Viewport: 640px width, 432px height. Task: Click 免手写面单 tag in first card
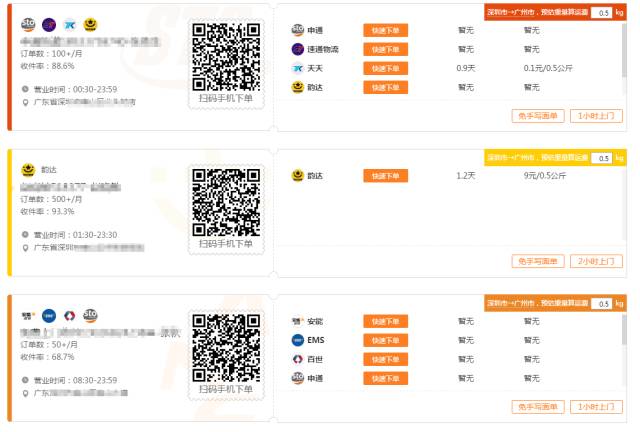538,116
